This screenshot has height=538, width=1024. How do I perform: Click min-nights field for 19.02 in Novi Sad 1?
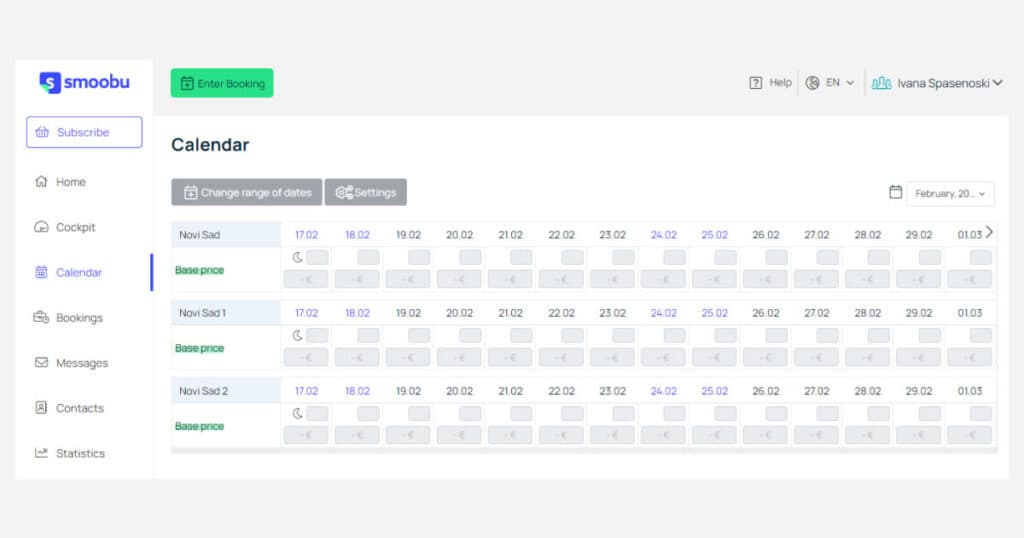click(419, 336)
